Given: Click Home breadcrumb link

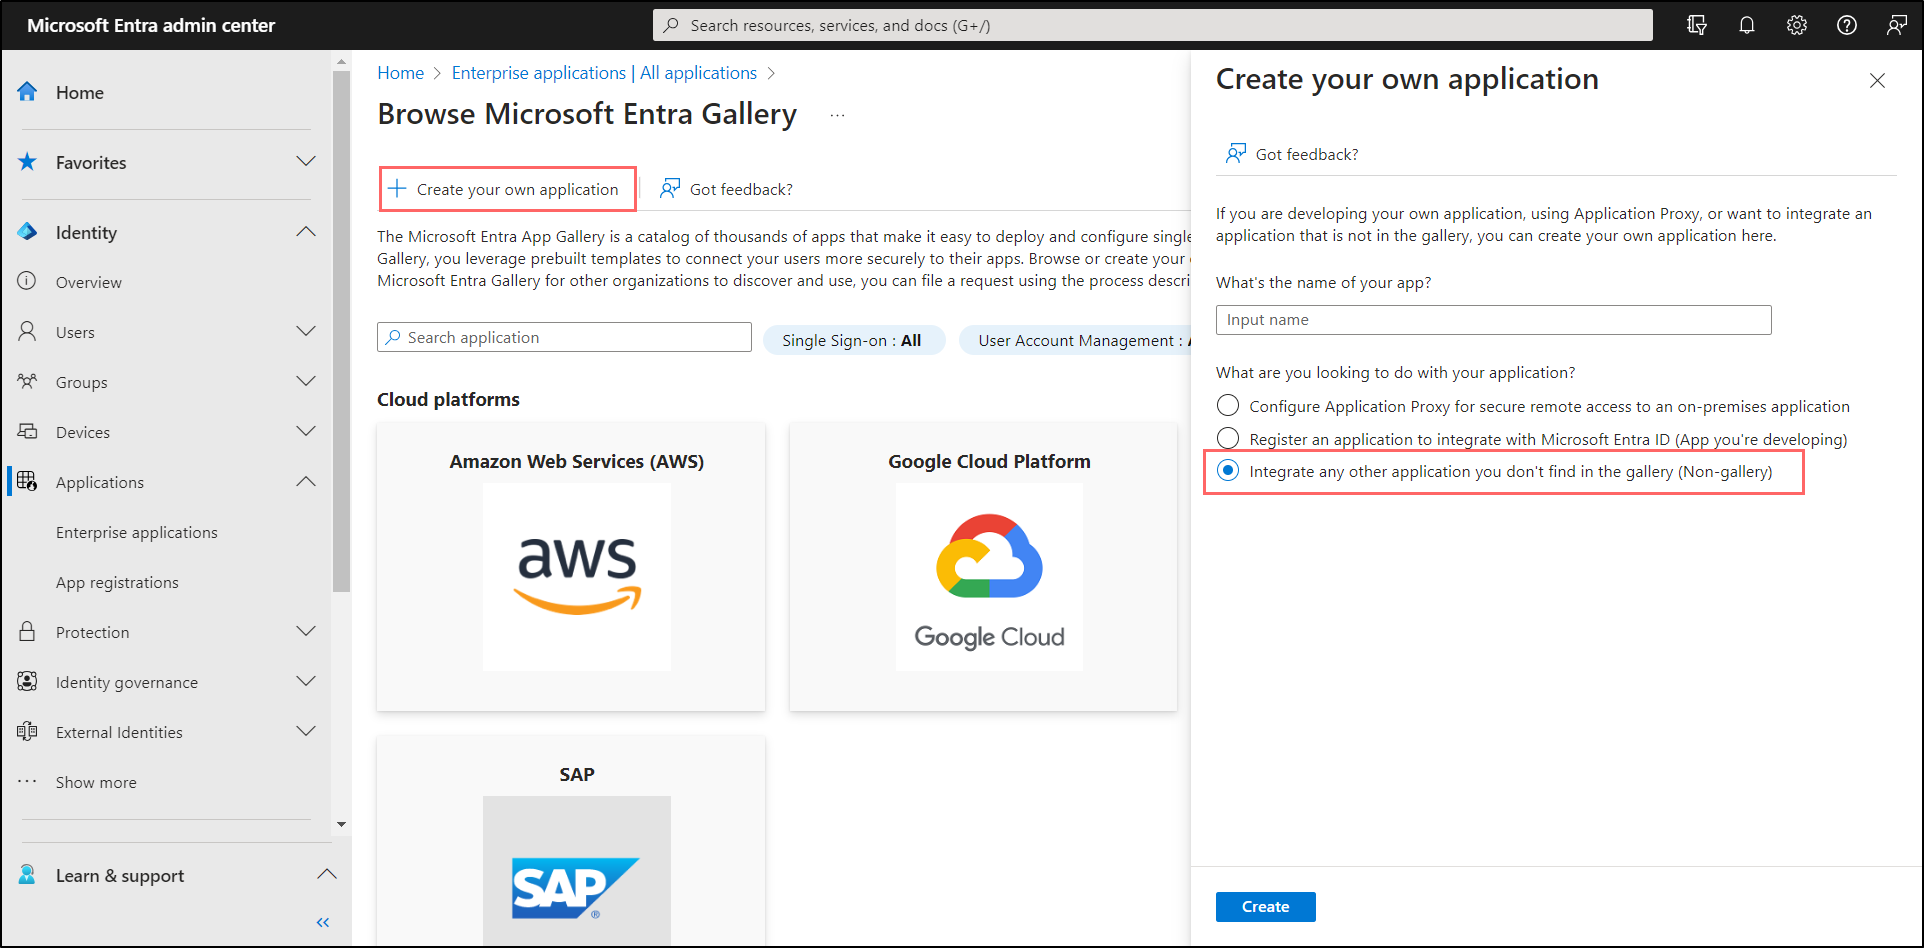Looking at the screenshot, I should click(x=401, y=73).
